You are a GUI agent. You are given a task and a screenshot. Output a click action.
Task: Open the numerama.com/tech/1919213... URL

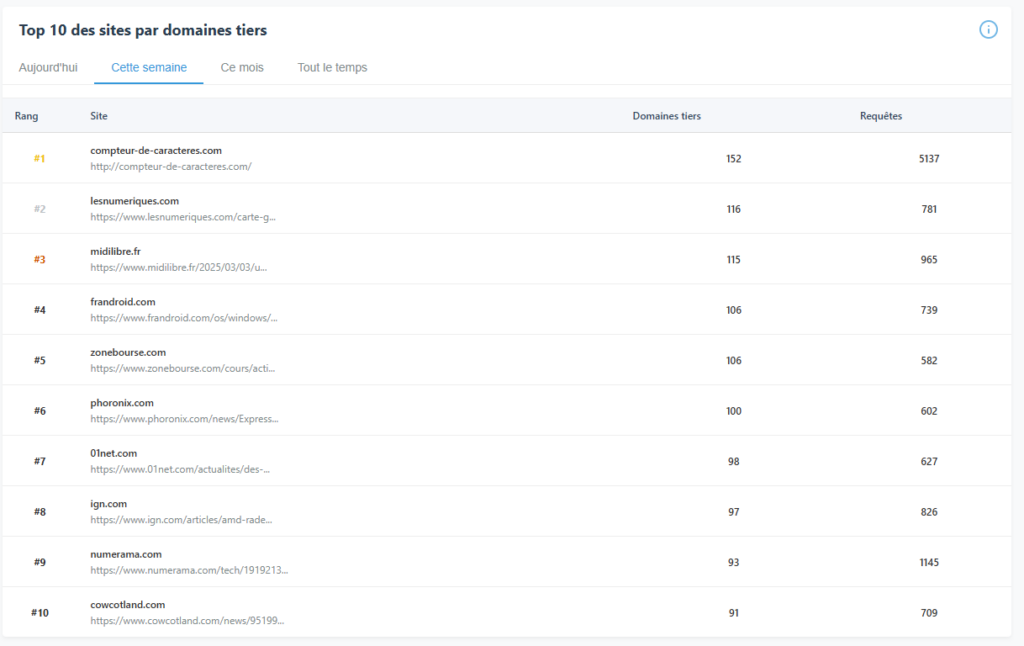point(189,570)
